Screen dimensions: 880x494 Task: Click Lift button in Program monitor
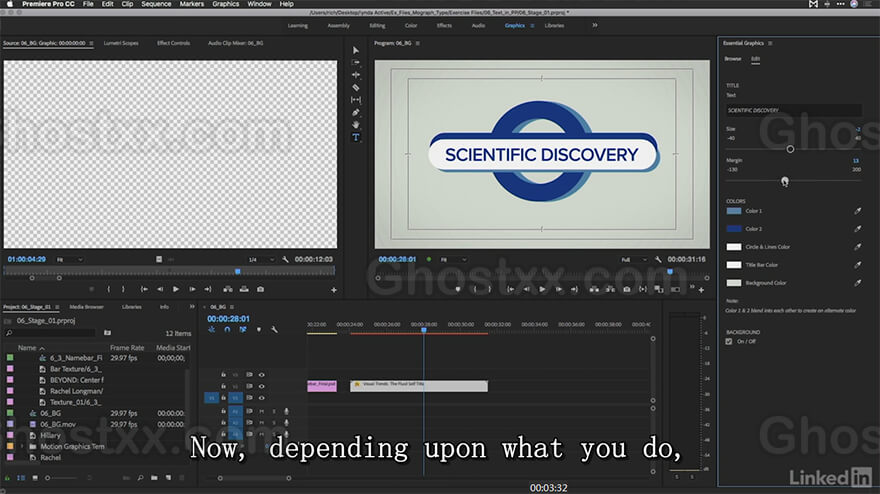[x=594, y=289]
